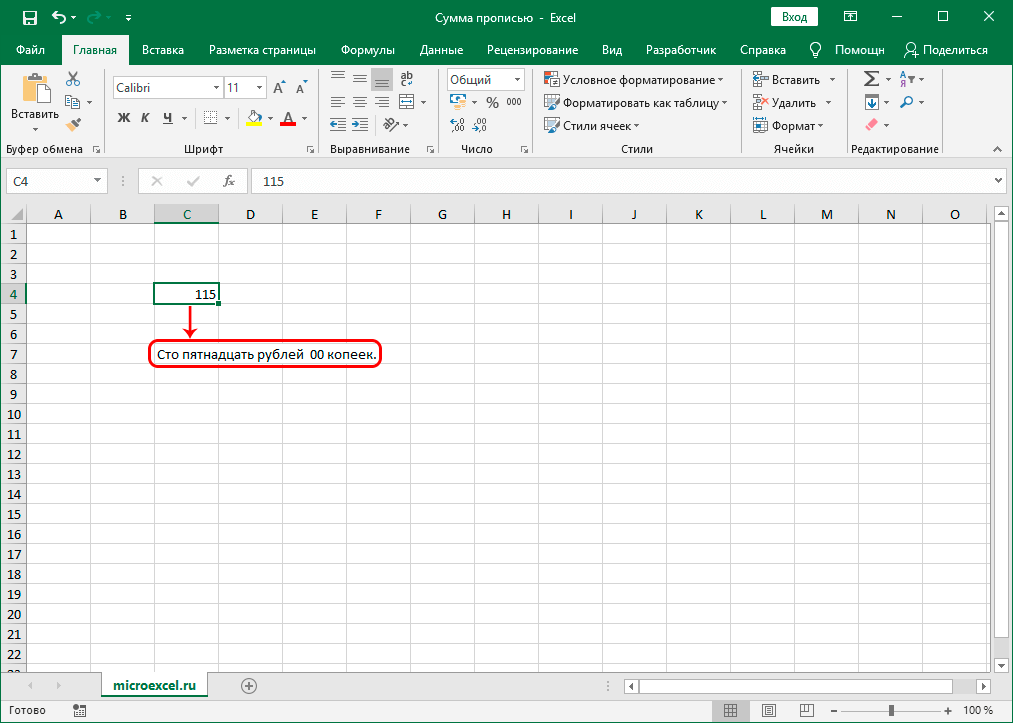This screenshot has width=1013, height=723.
Task: Switch to Page Layout view icon
Action: (x=769, y=710)
